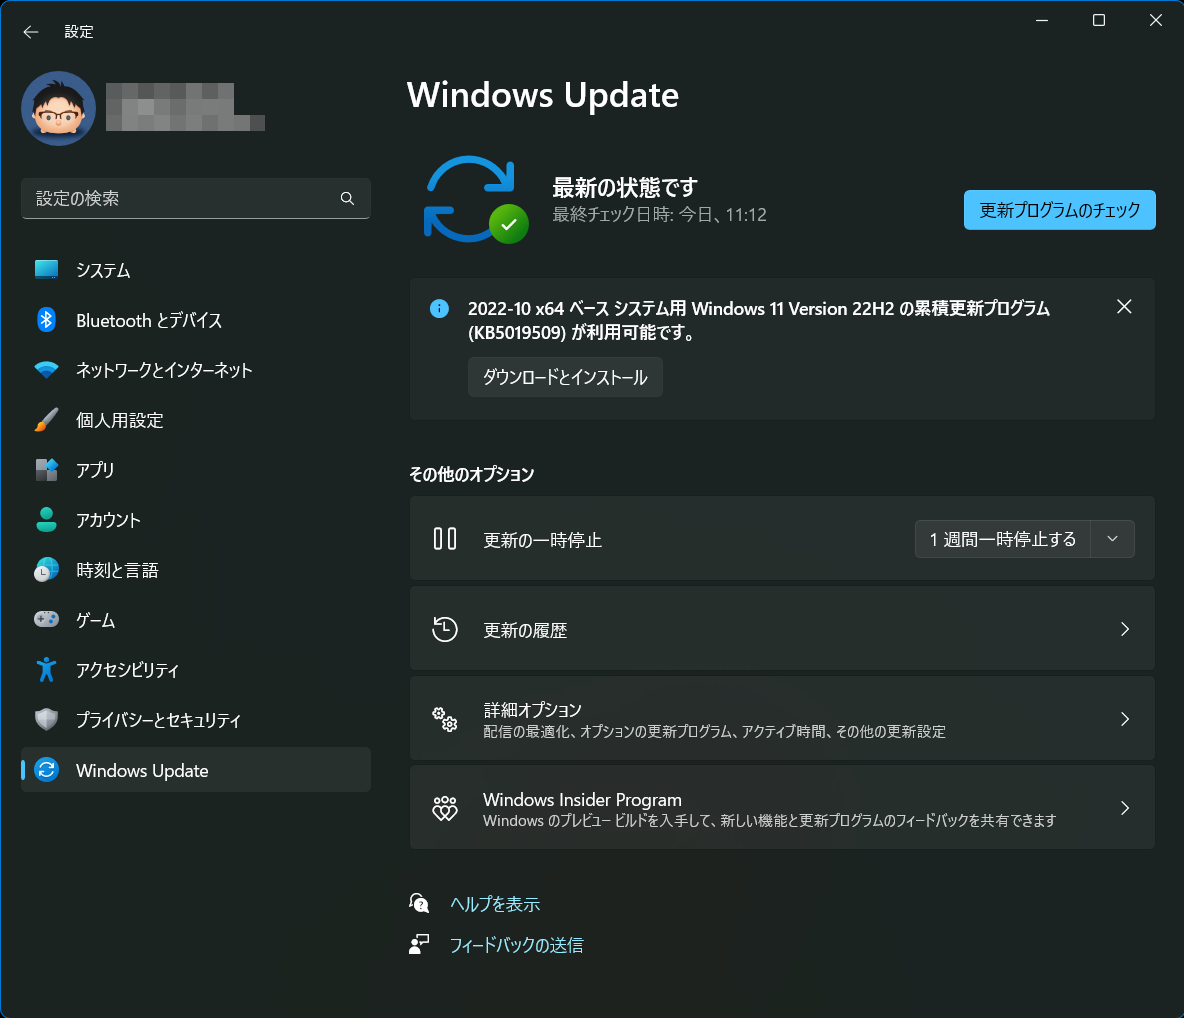Open アクセシビリティ settings
1184x1018 pixels.
pyautogui.click(x=196, y=670)
